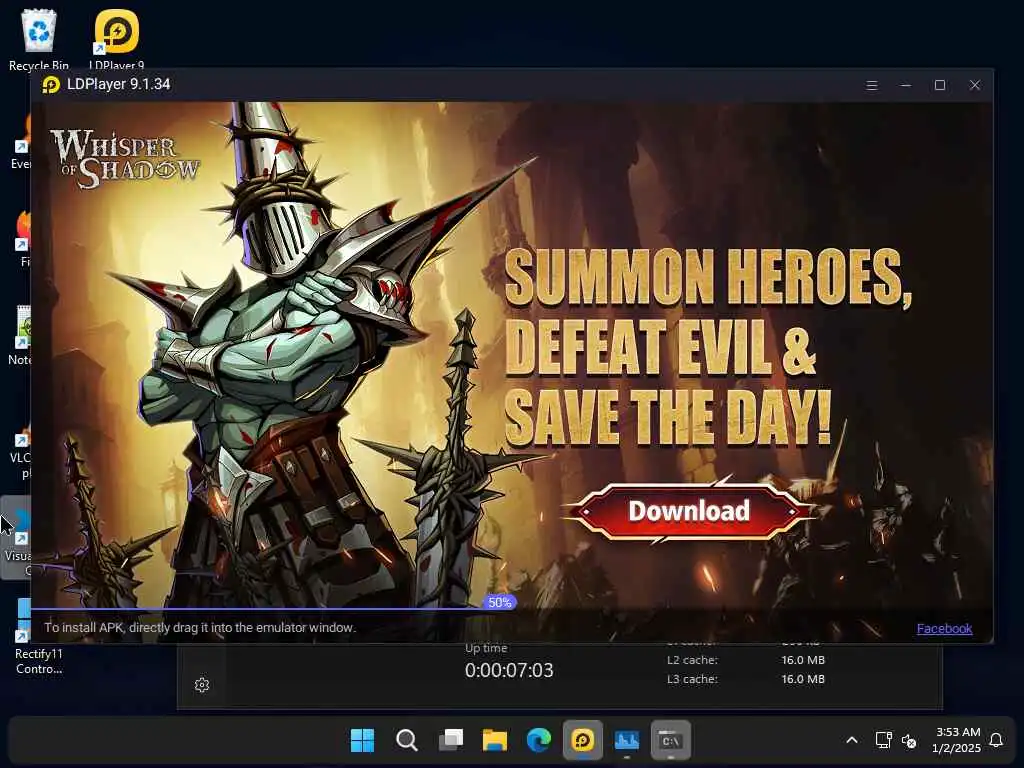Image resolution: width=1024 pixels, height=768 pixels.
Task: Maximize the LDPlayer window
Action: pyautogui.click(x=940, y=86)
